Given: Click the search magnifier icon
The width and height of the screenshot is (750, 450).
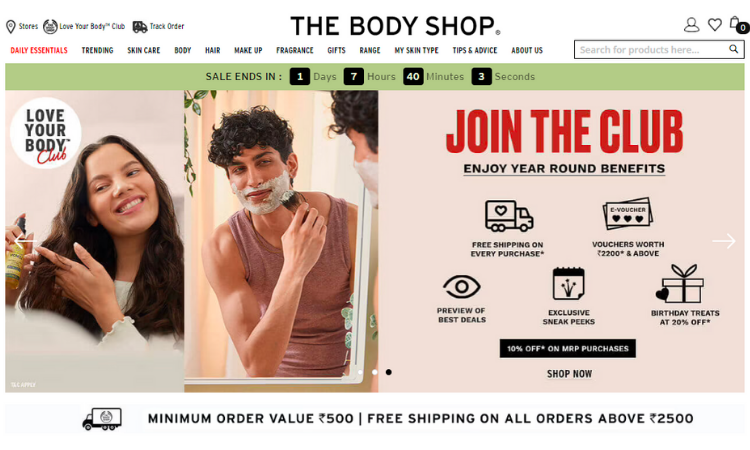Looking at the screenshot, I should point(733,49).
